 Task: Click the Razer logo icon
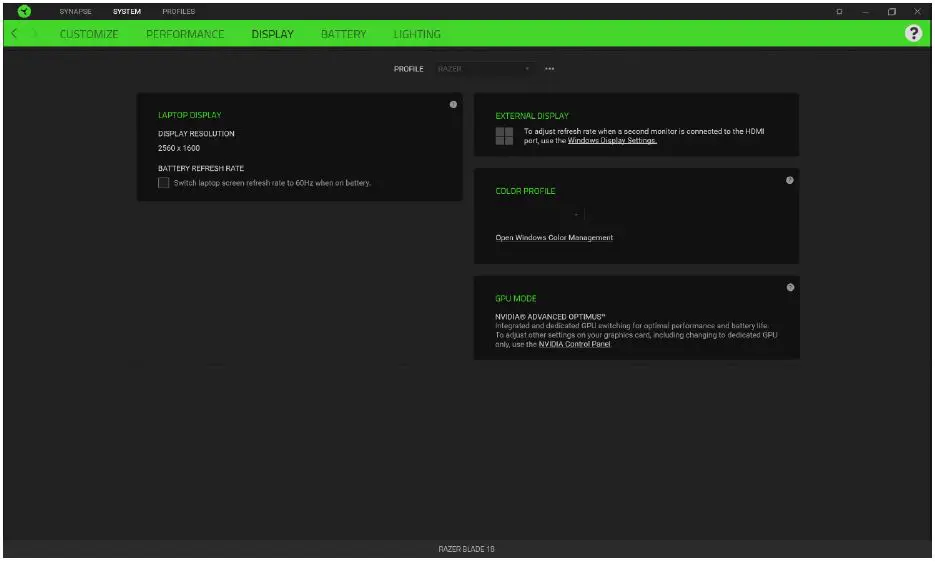point(24,11)
